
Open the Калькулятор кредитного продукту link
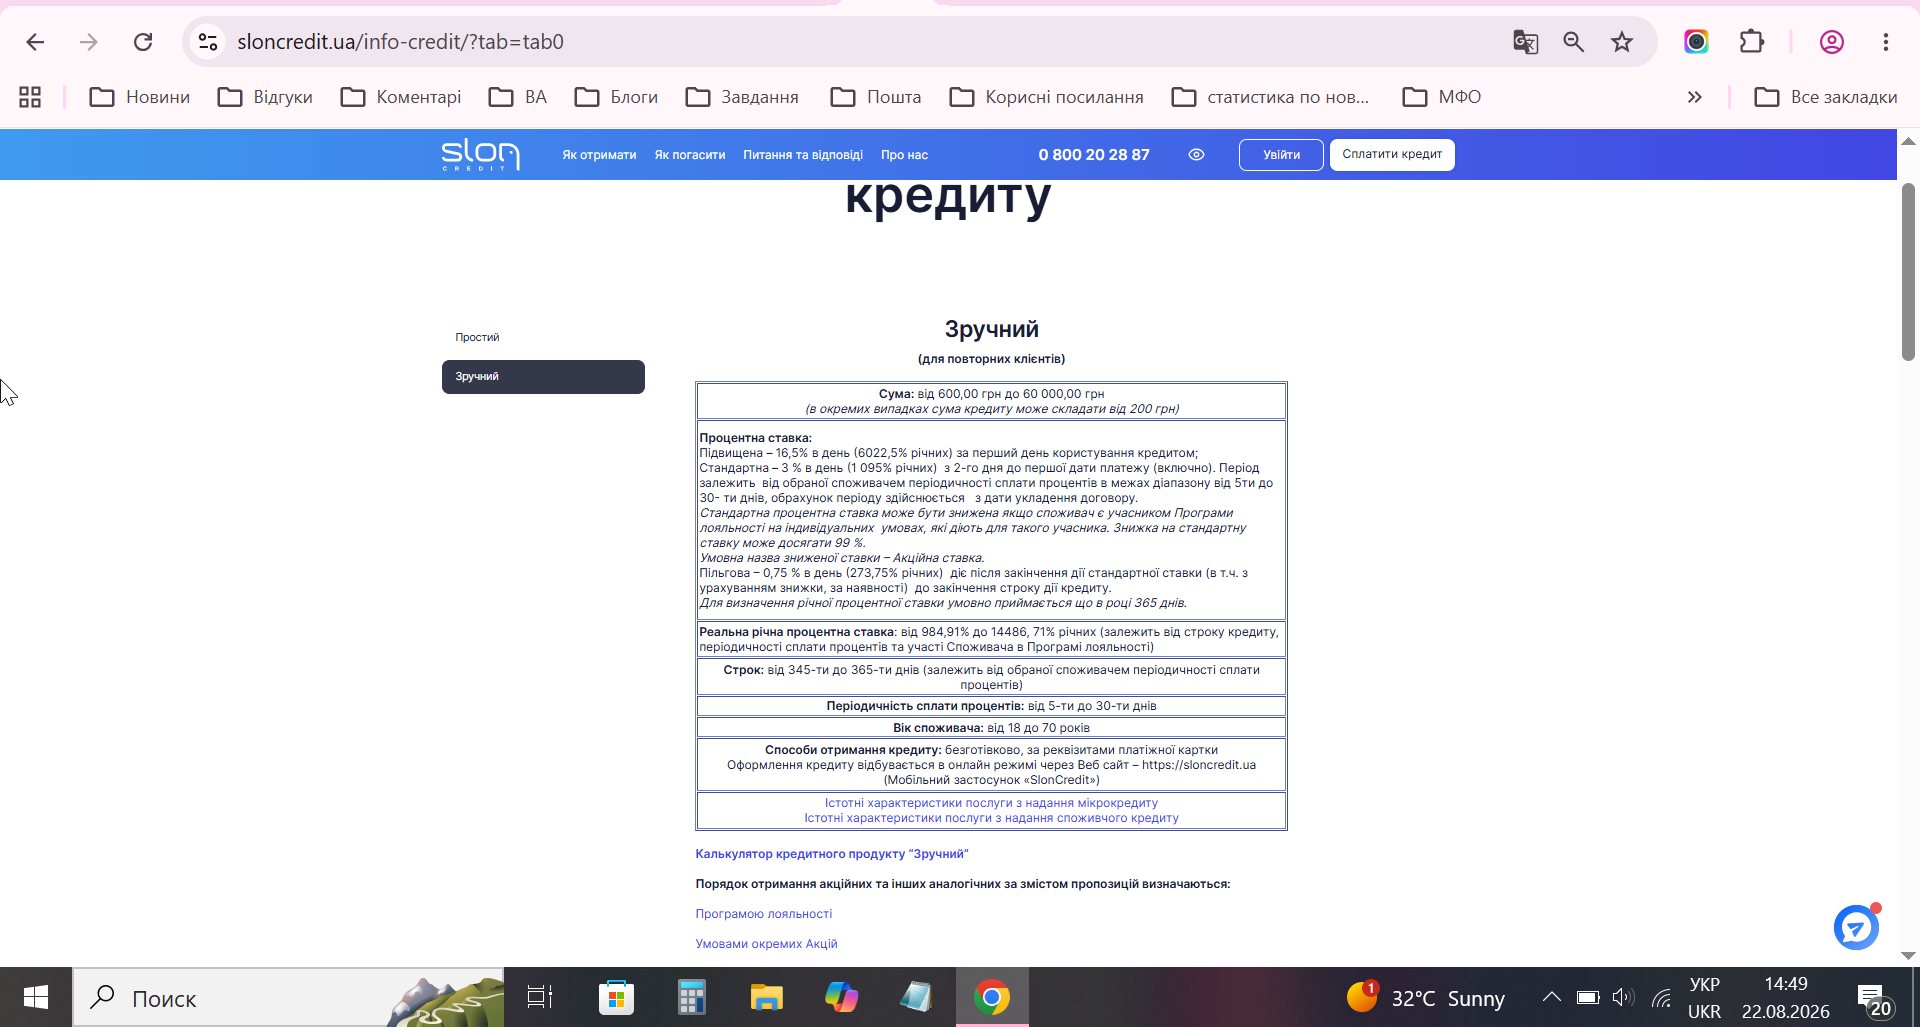(832, 854)
